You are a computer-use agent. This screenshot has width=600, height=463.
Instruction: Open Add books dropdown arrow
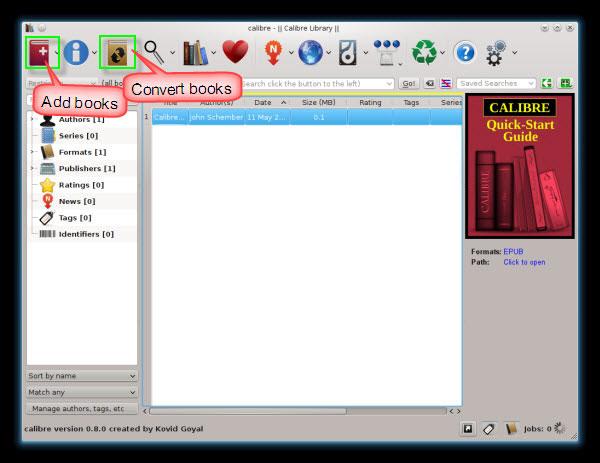[57, 53]
